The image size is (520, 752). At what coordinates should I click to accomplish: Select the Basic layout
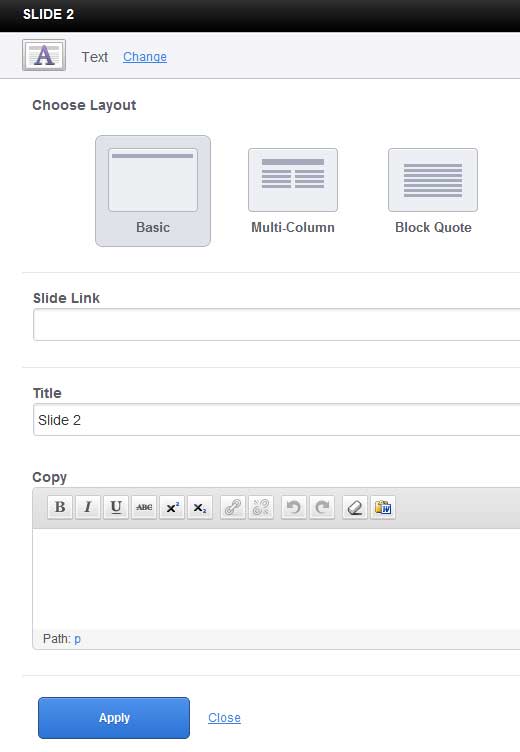pos(153,191)
